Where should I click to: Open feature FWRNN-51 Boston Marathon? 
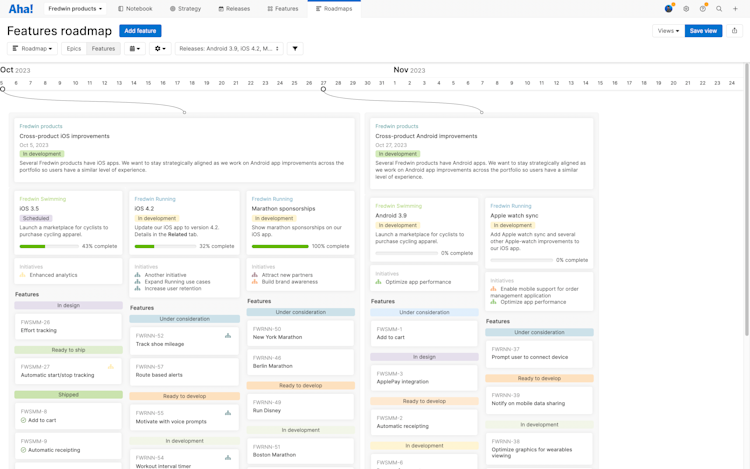(300, 451)
